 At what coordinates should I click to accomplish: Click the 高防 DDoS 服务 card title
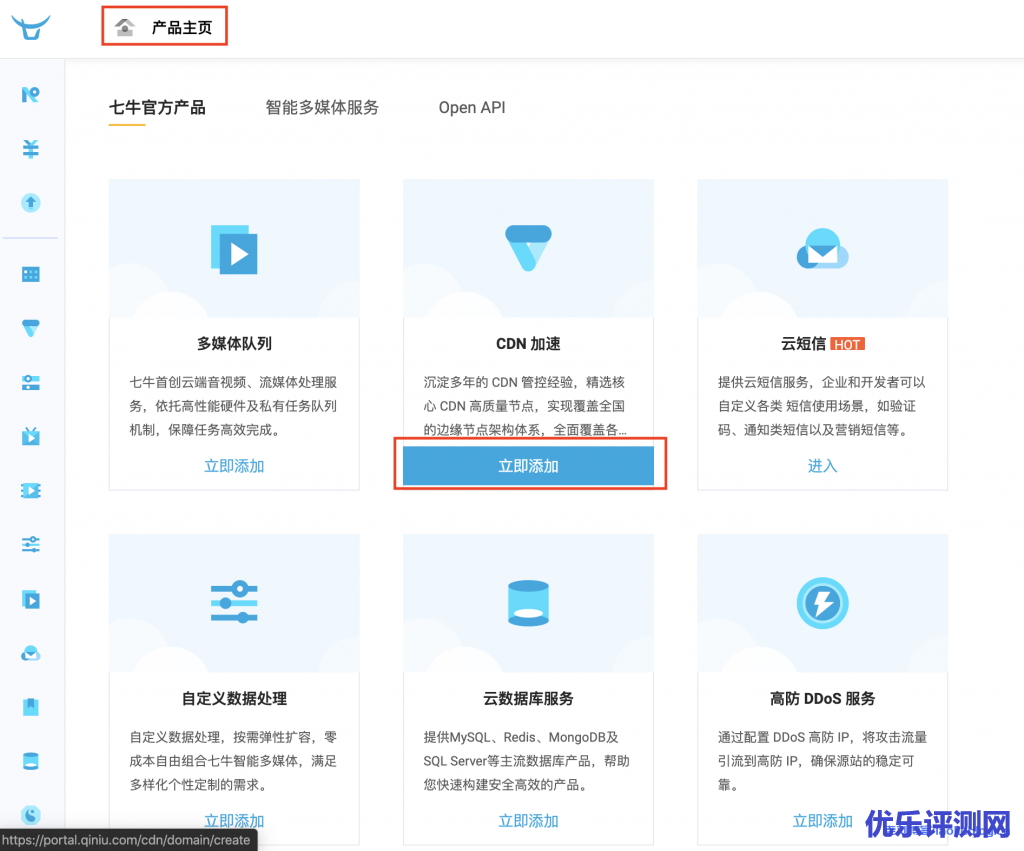pos(823,698)
